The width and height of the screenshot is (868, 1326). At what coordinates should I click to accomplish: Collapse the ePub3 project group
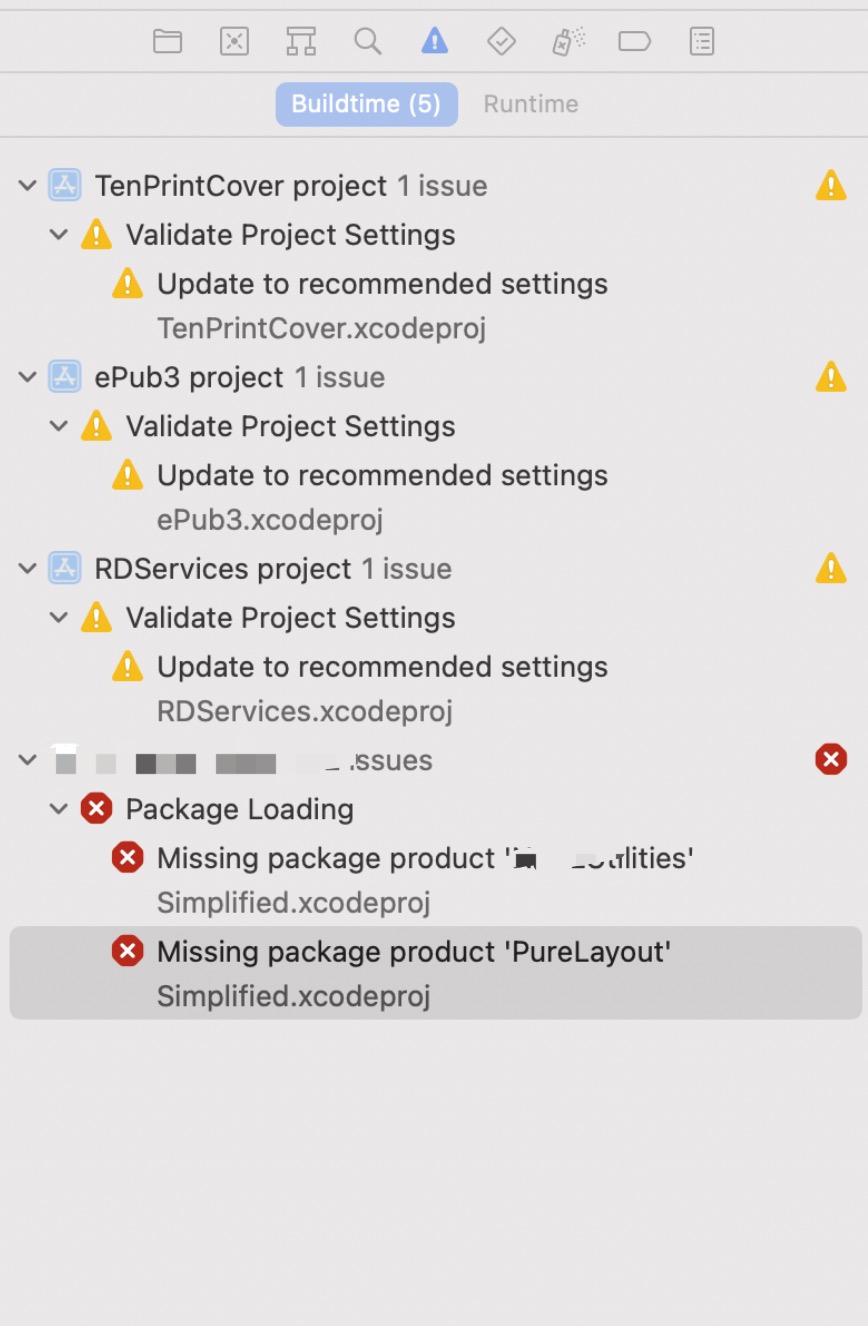pos(28,377)
